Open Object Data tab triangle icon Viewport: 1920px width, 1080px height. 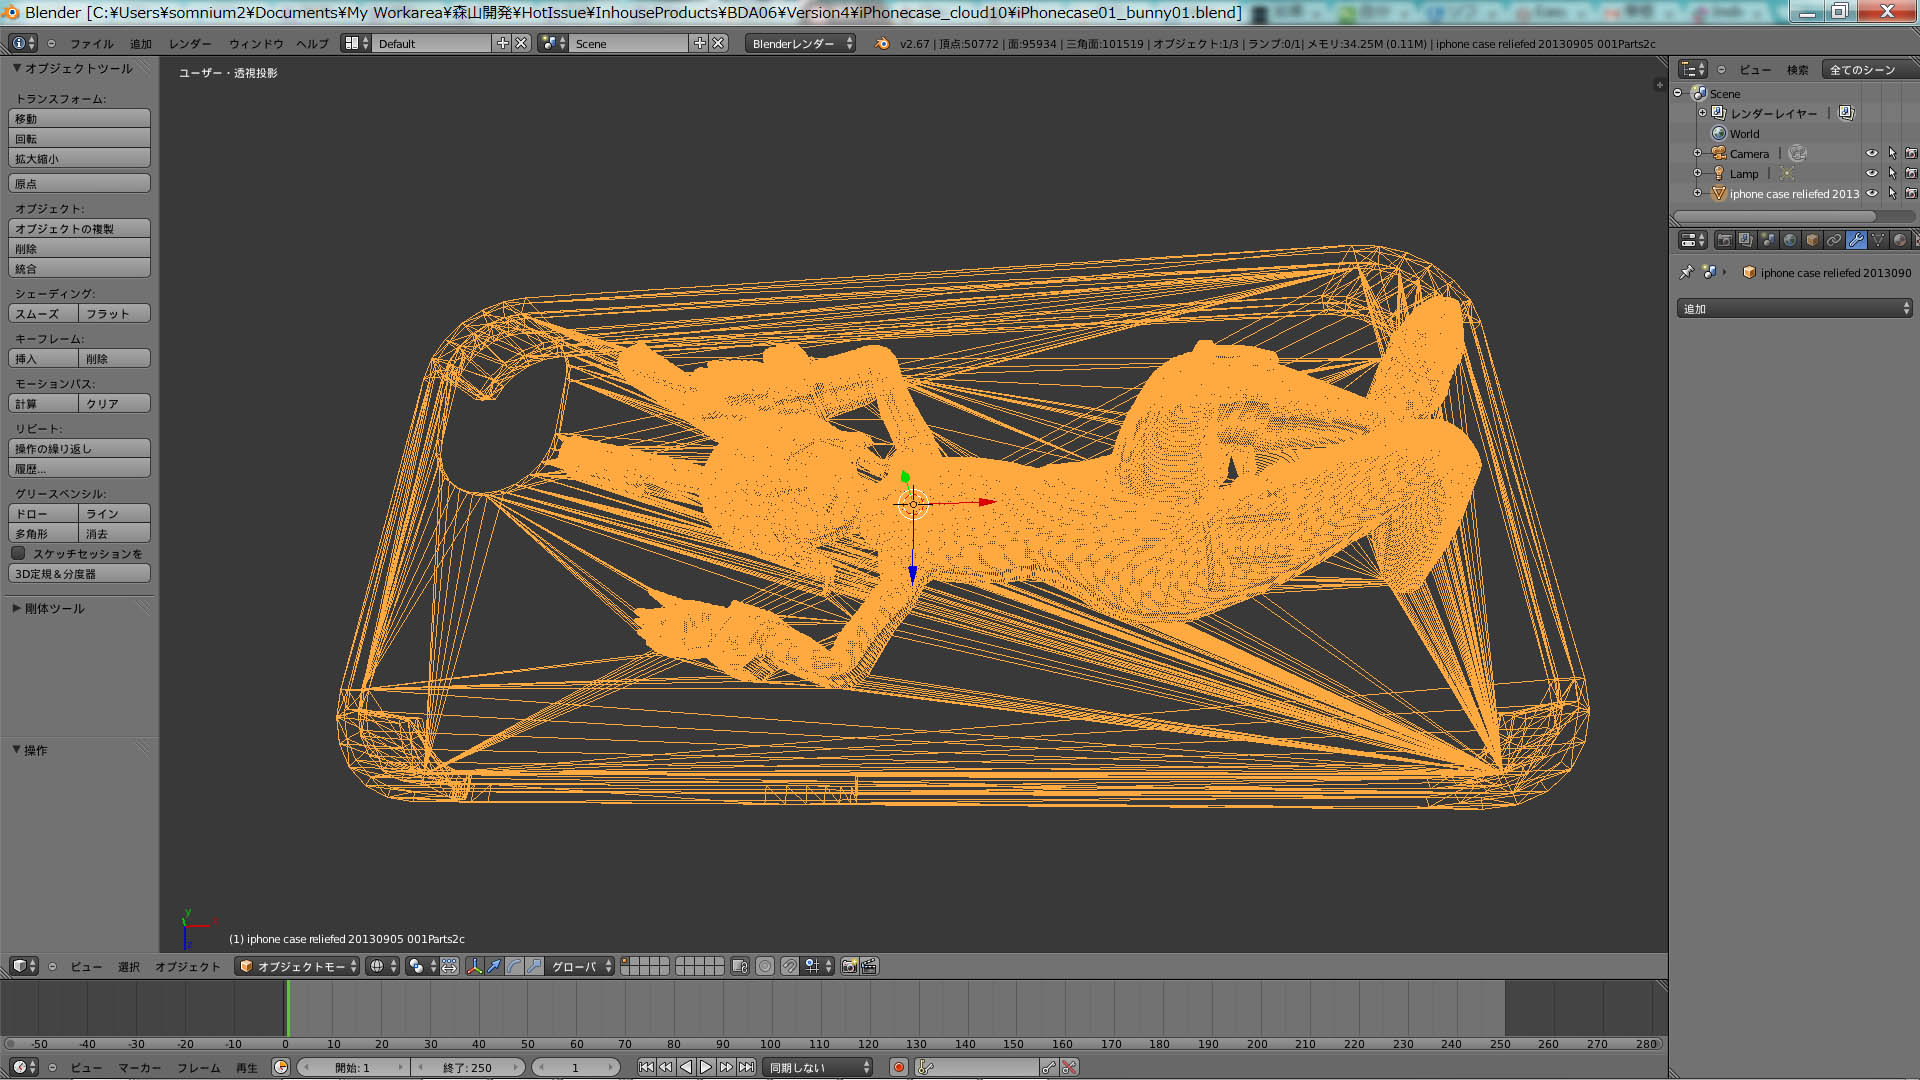point(1878,240)
